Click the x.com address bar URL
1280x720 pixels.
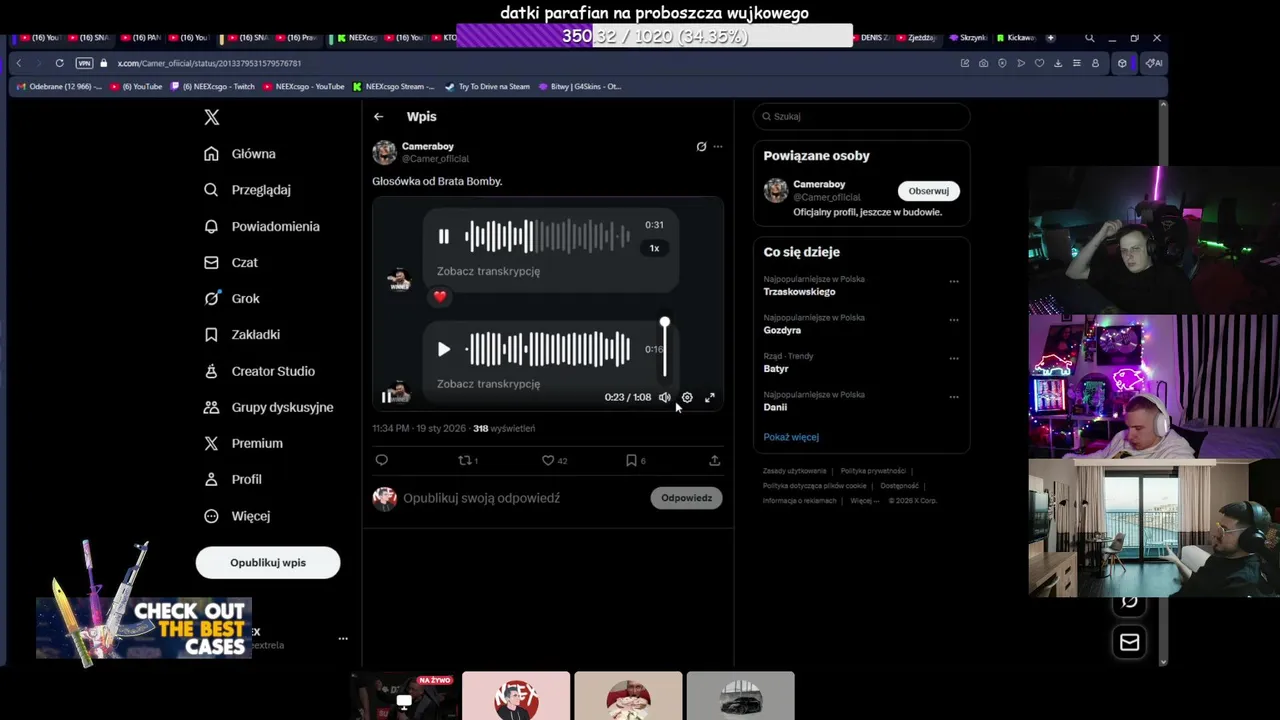209,63
